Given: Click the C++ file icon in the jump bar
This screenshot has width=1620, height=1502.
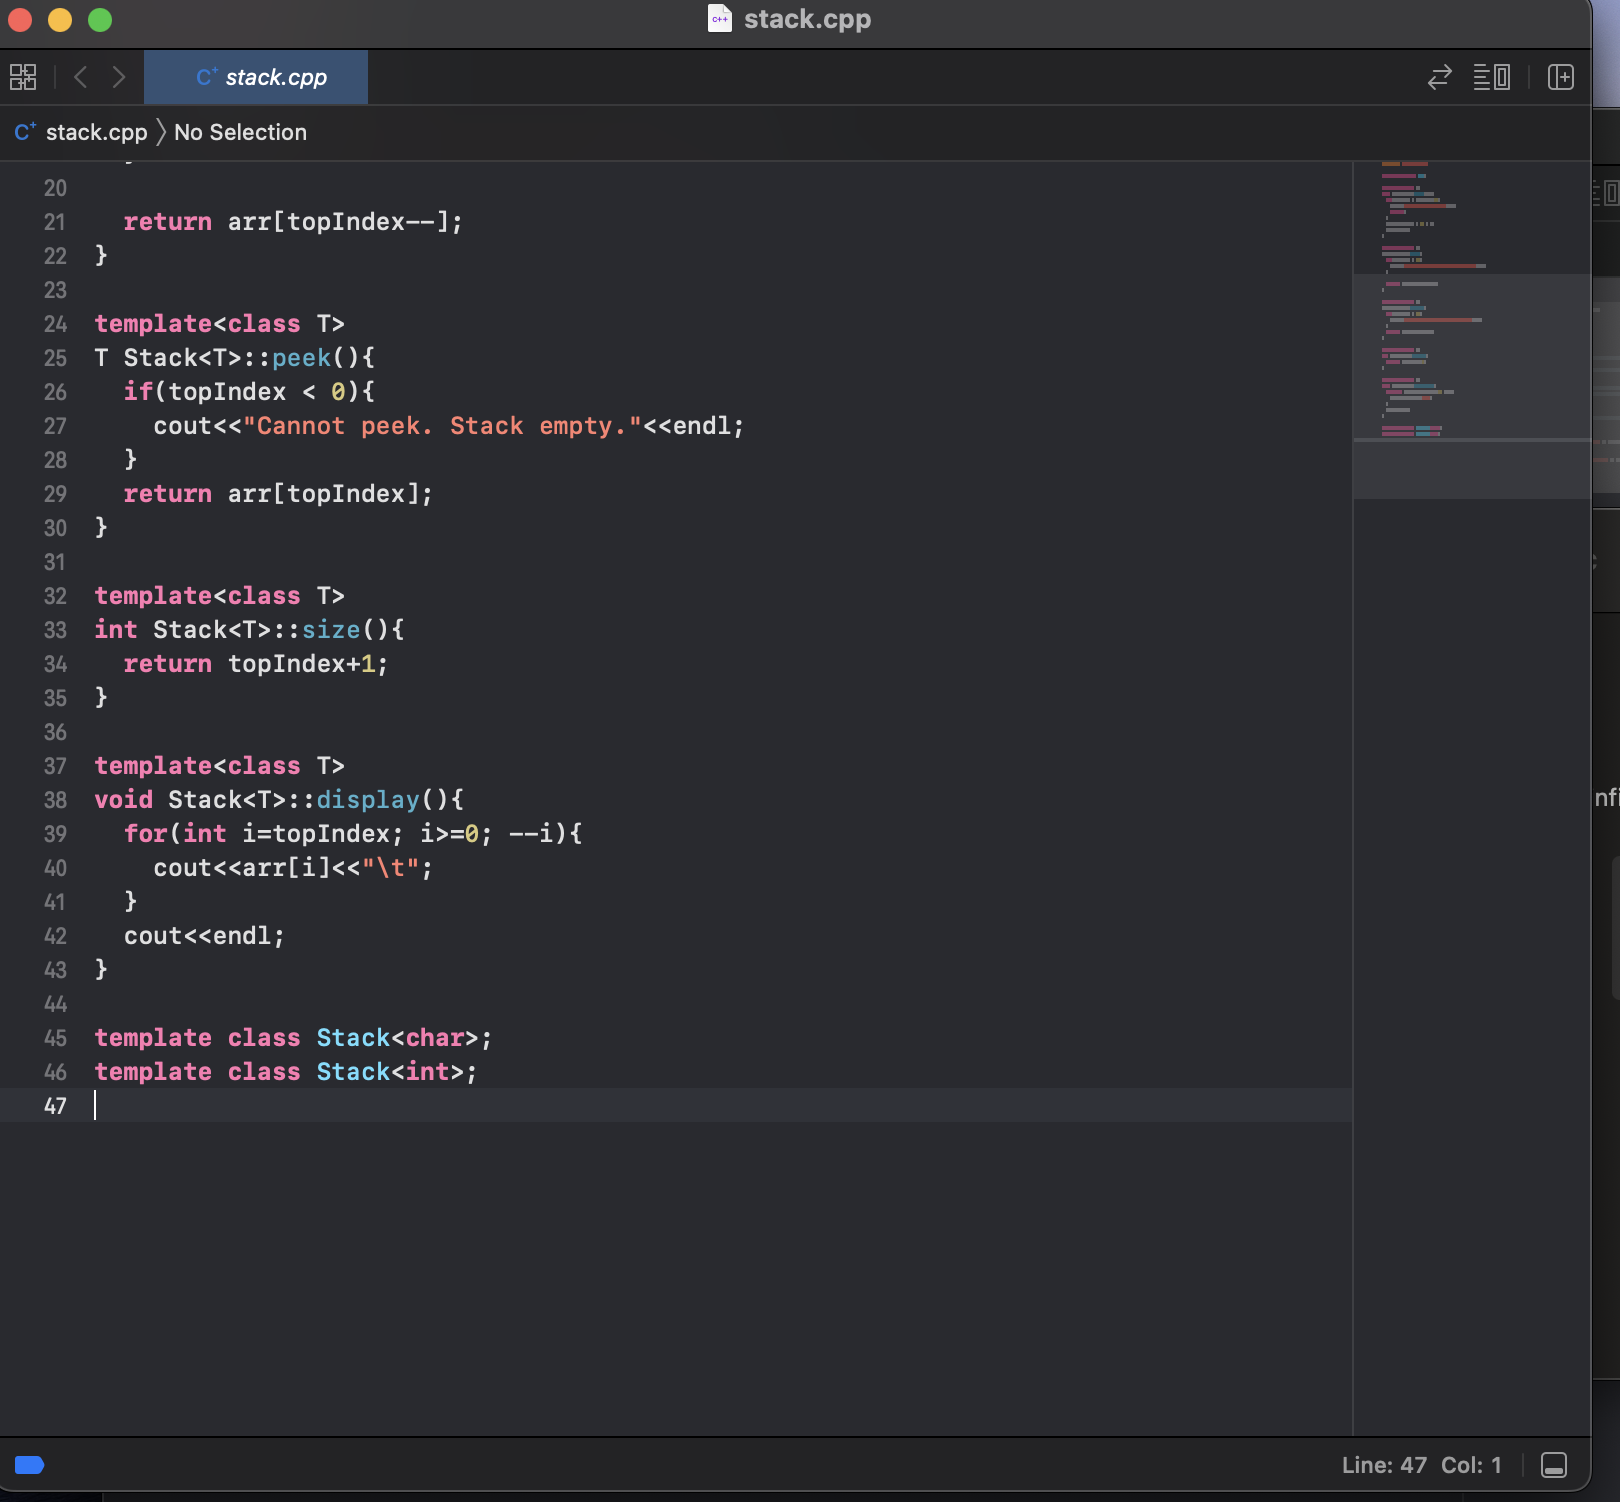Looking at the screenshot, I should 24,131.
